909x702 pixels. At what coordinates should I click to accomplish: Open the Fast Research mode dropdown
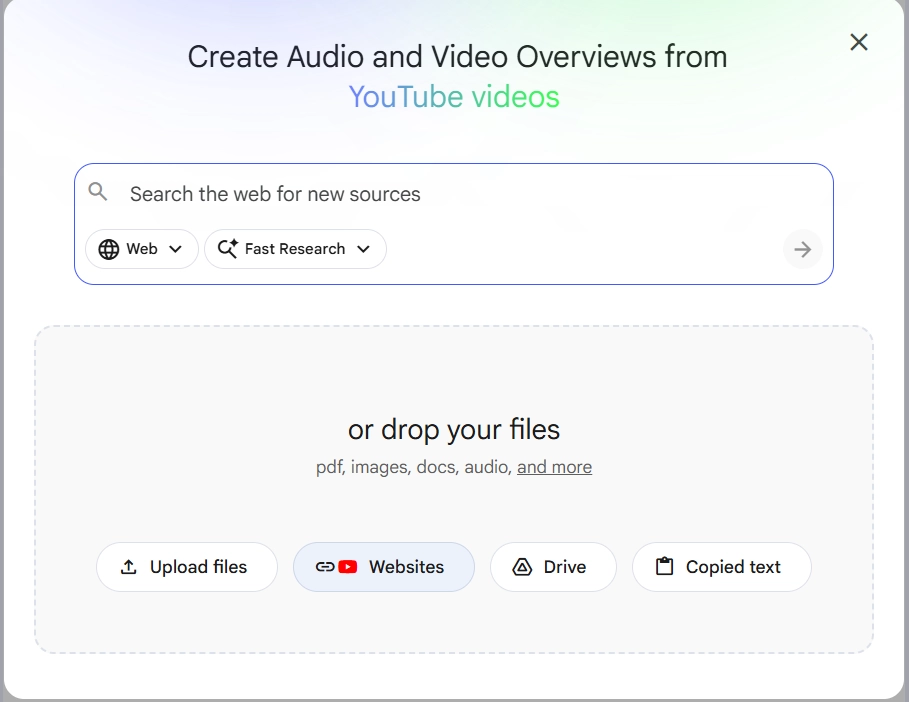295,249
